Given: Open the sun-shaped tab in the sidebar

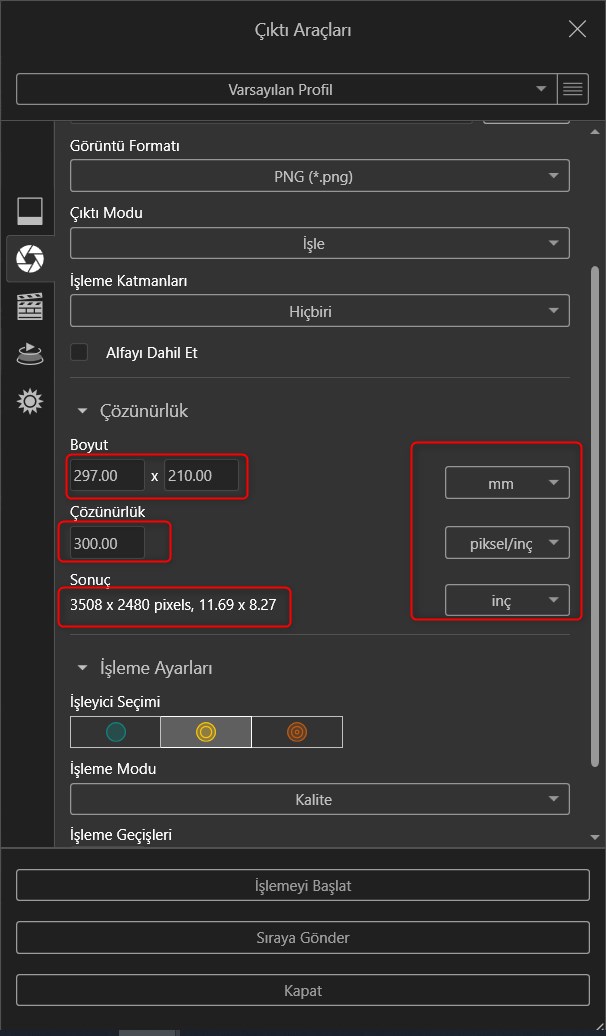Looking at the screenshot, I should coord(30,402).
